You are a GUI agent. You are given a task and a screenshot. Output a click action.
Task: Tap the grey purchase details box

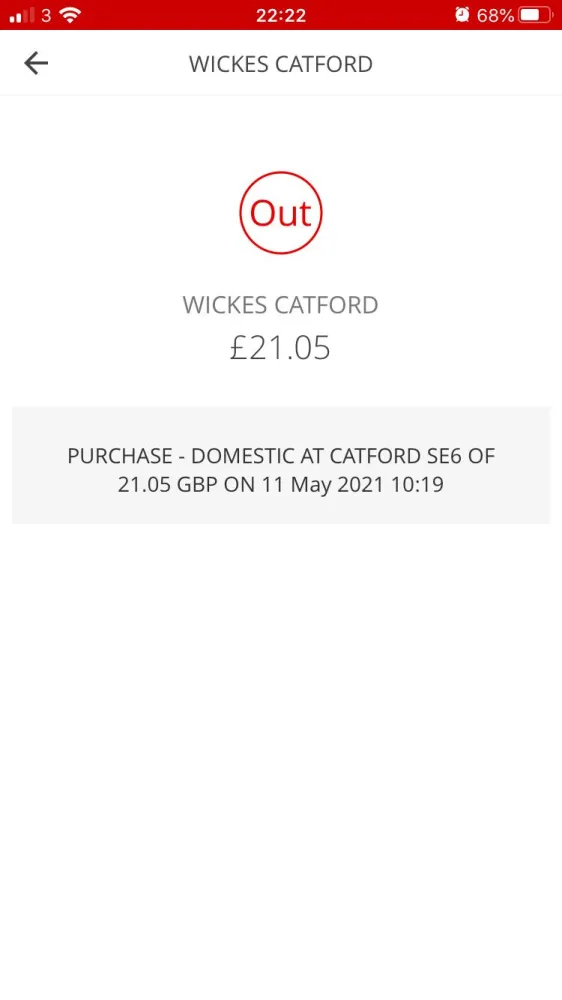click(x=281, y=465)
